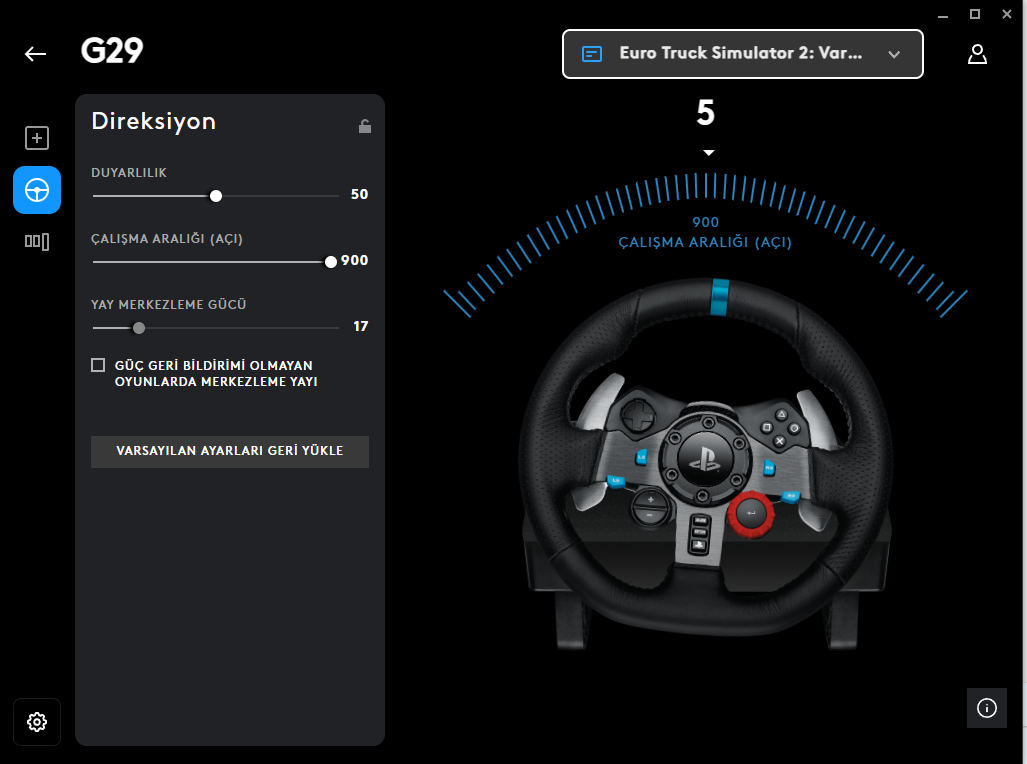1027x764 pixels.
Task: Close the G HUB window
Action: 1007,14
